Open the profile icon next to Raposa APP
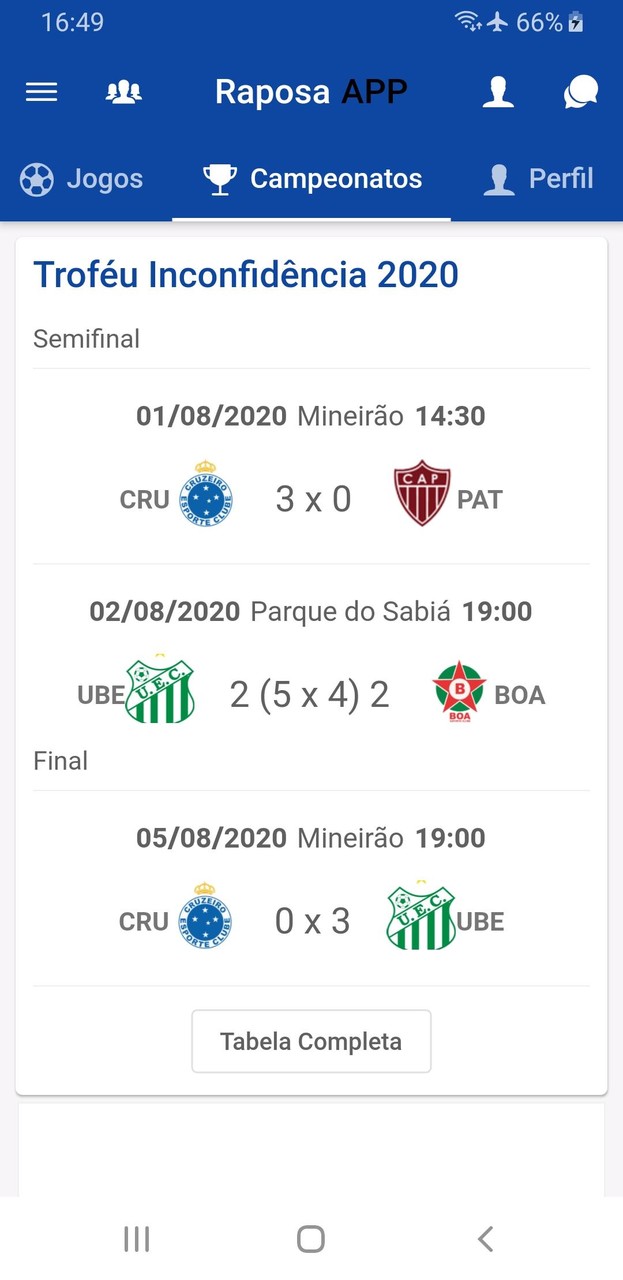Screen dimensions: 623x1280 [498, 91]
